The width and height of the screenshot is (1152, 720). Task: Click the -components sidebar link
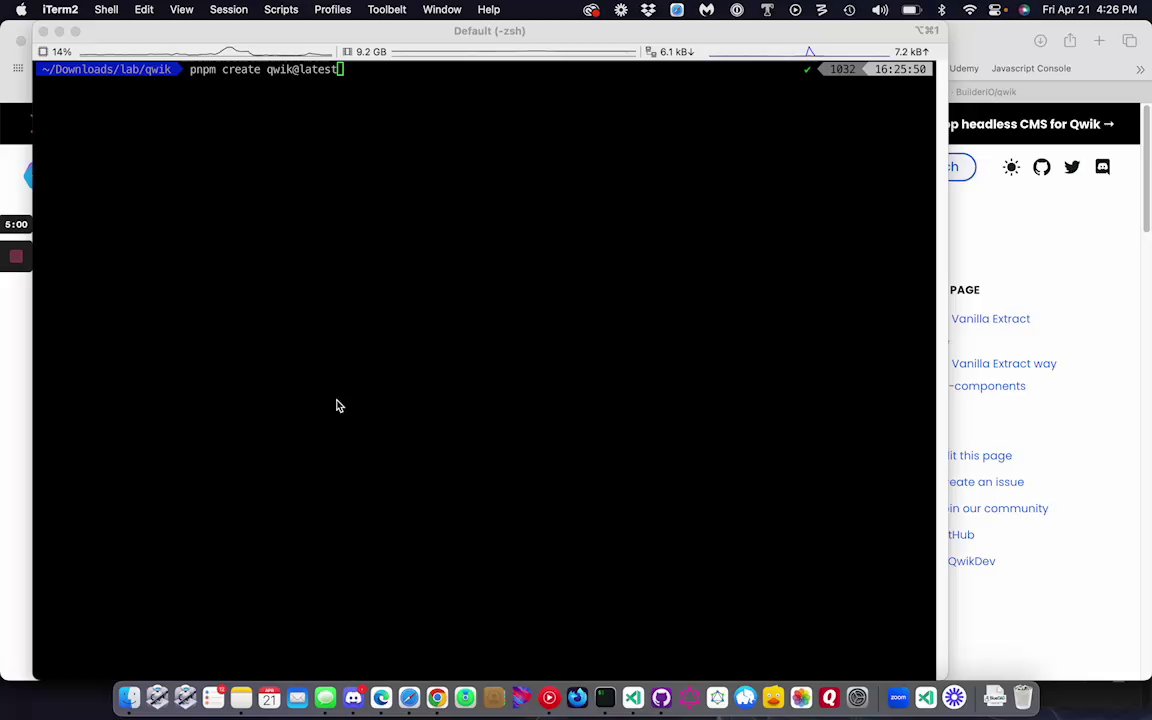point(987,386)
